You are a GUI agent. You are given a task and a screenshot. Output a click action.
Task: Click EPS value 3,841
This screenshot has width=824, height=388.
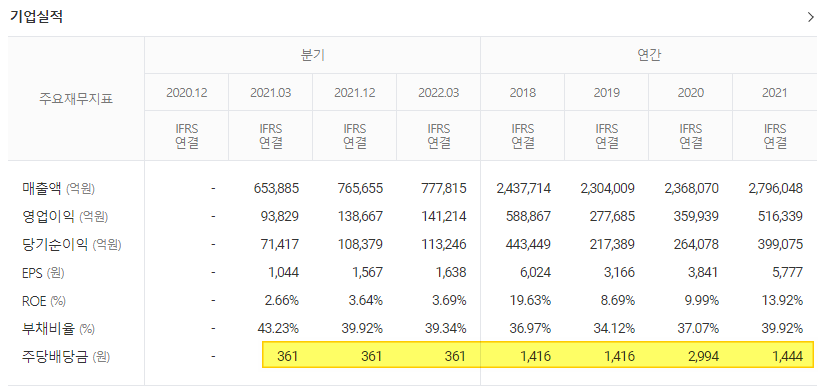pos(703,273)
